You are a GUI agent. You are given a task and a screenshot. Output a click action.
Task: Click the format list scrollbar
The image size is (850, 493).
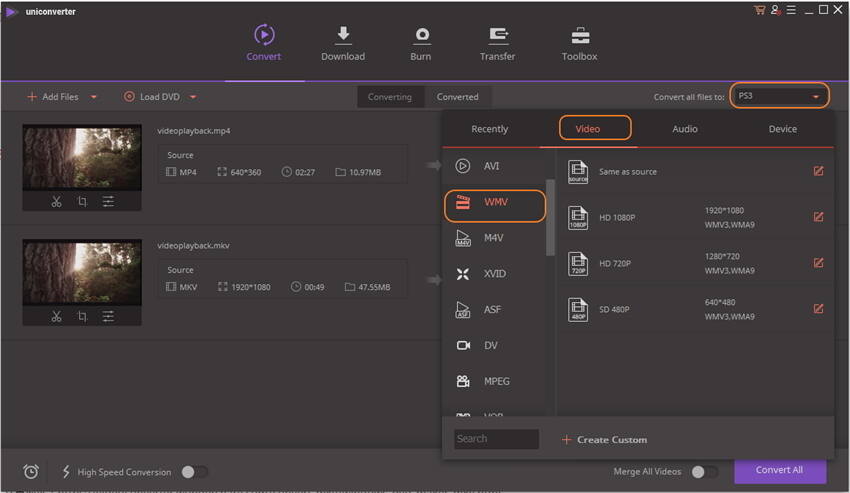[550, 217]
